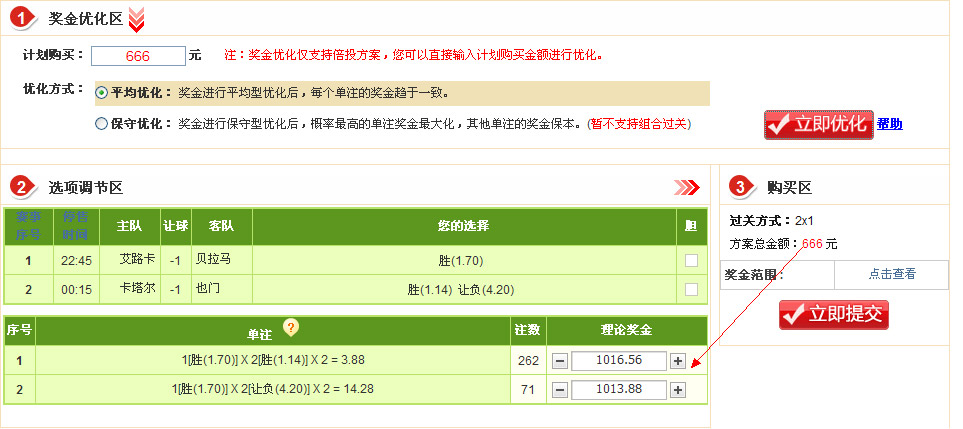Select the 保守优化 radio option
The width and height of the screenshot is (963, 429).
[x=101, y=124]
